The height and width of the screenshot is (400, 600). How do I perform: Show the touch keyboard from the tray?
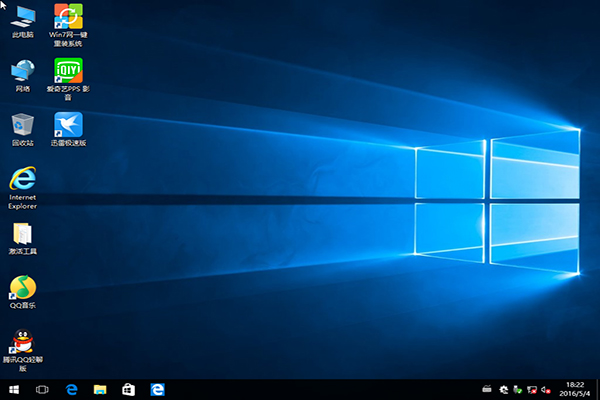(x=487, y=389)
